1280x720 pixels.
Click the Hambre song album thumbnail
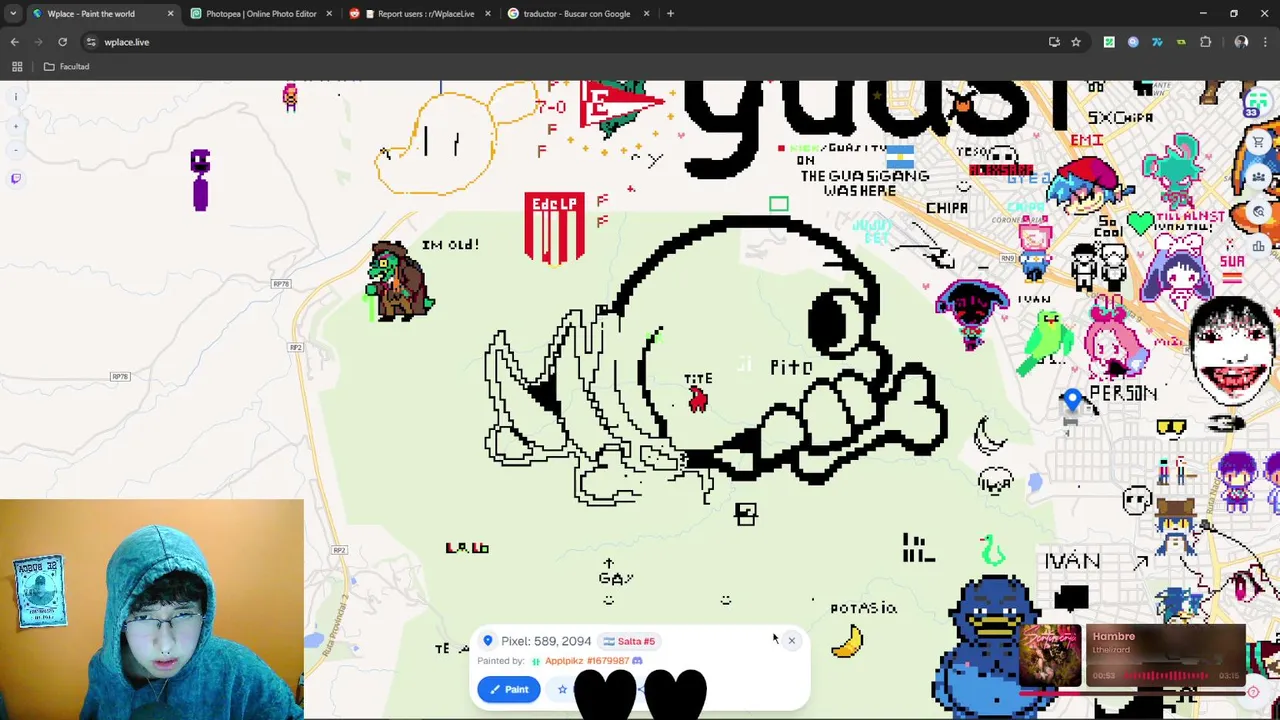click(1051, 655)
